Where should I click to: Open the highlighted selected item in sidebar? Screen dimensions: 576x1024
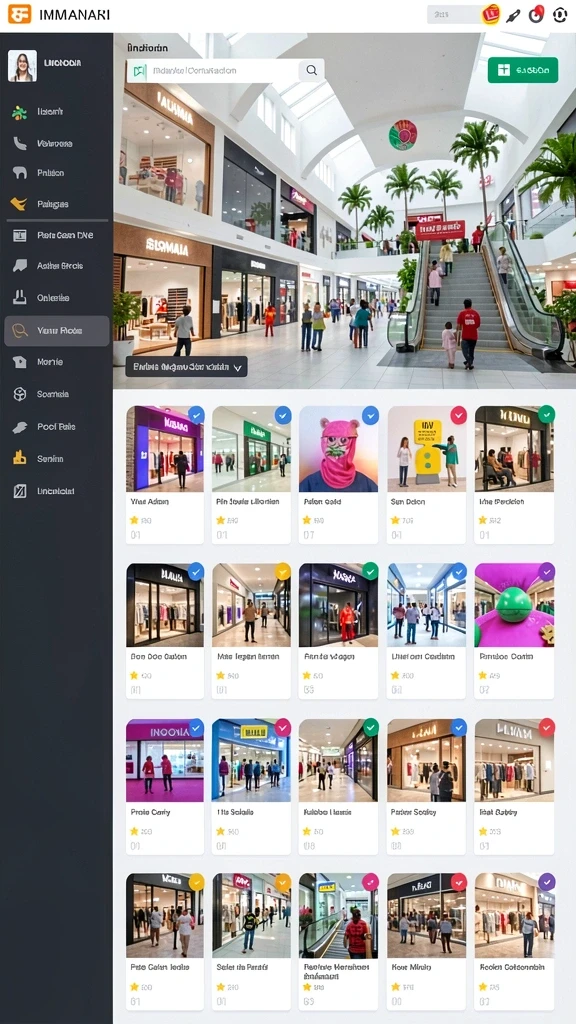pyautogui.click(x=57, y=330)
